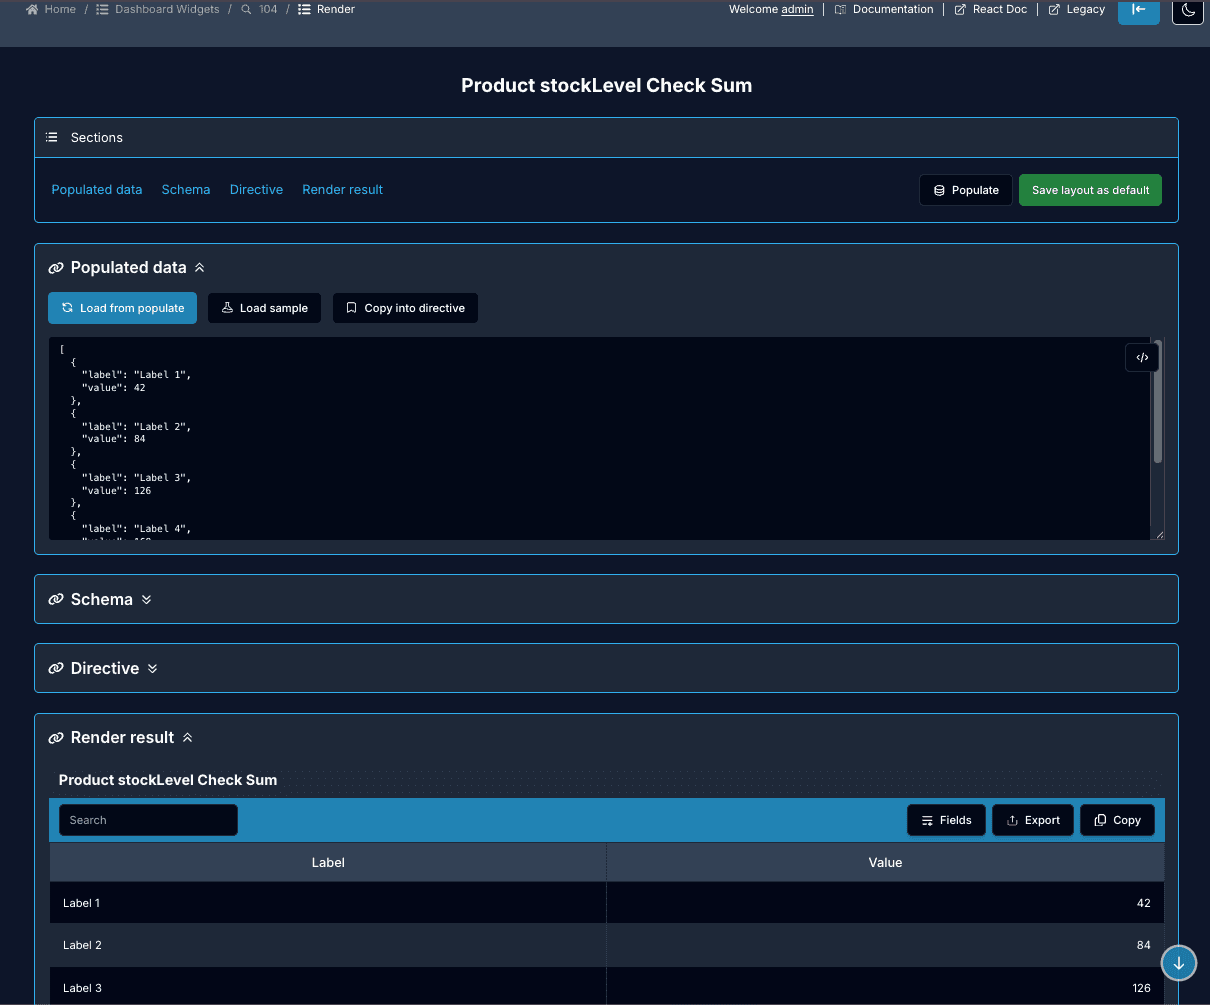Click the Copy button in table toolbar
Image resolution: width=1210 pixels, height=1005 pixels.
[x=1117, y=820]
